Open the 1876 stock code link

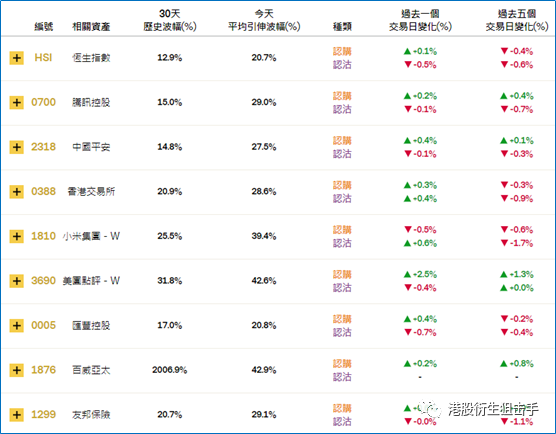coord(43,370)
